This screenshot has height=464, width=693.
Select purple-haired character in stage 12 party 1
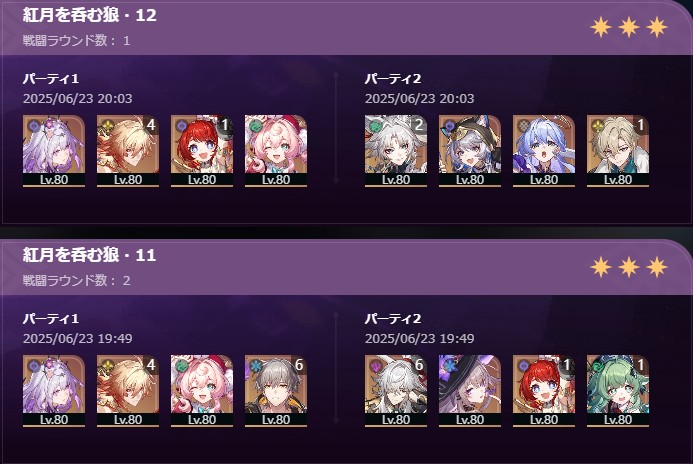pyautogui.click(x=54, y=151)
